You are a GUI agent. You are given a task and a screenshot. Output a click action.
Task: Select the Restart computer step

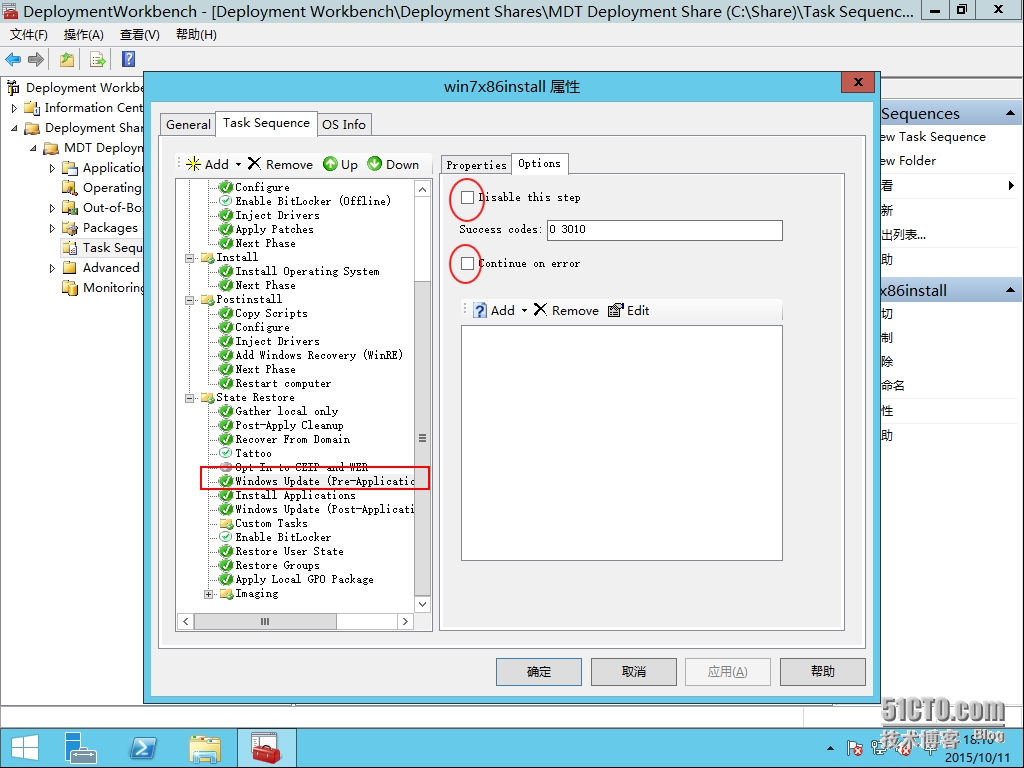[x=282, y=383]
